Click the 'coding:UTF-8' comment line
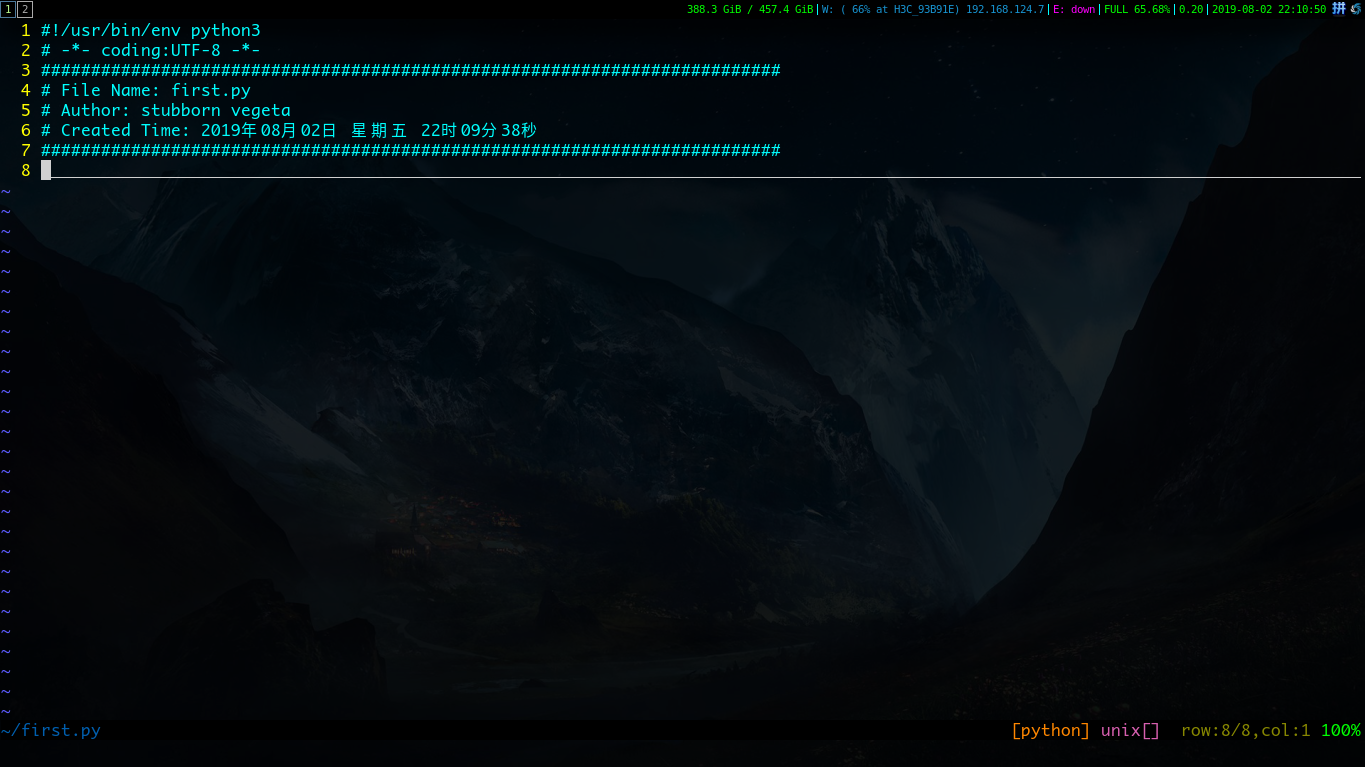The width and height of the screenshot is (1365, 767). [151, 50]
